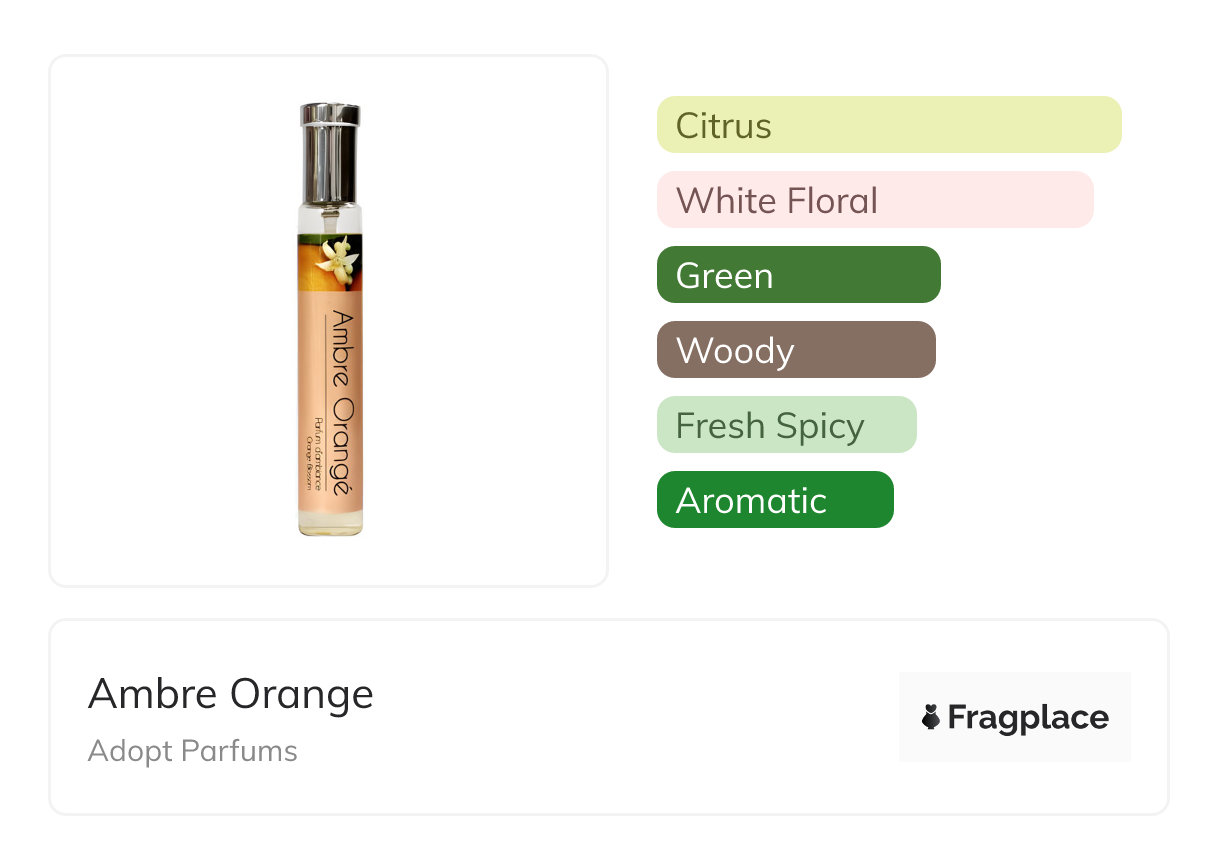Select the Citrus accord bar
Viewport: 1218px width, 864px height.
pyautogui.click(x=889, y=125)
